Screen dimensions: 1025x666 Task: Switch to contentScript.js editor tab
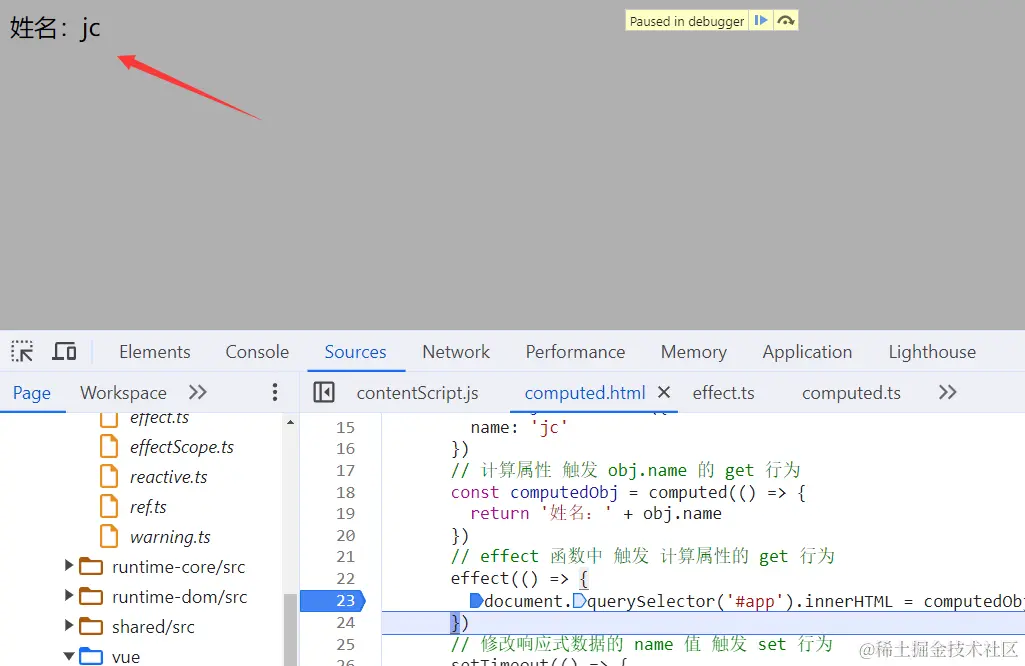click(417, 393)
